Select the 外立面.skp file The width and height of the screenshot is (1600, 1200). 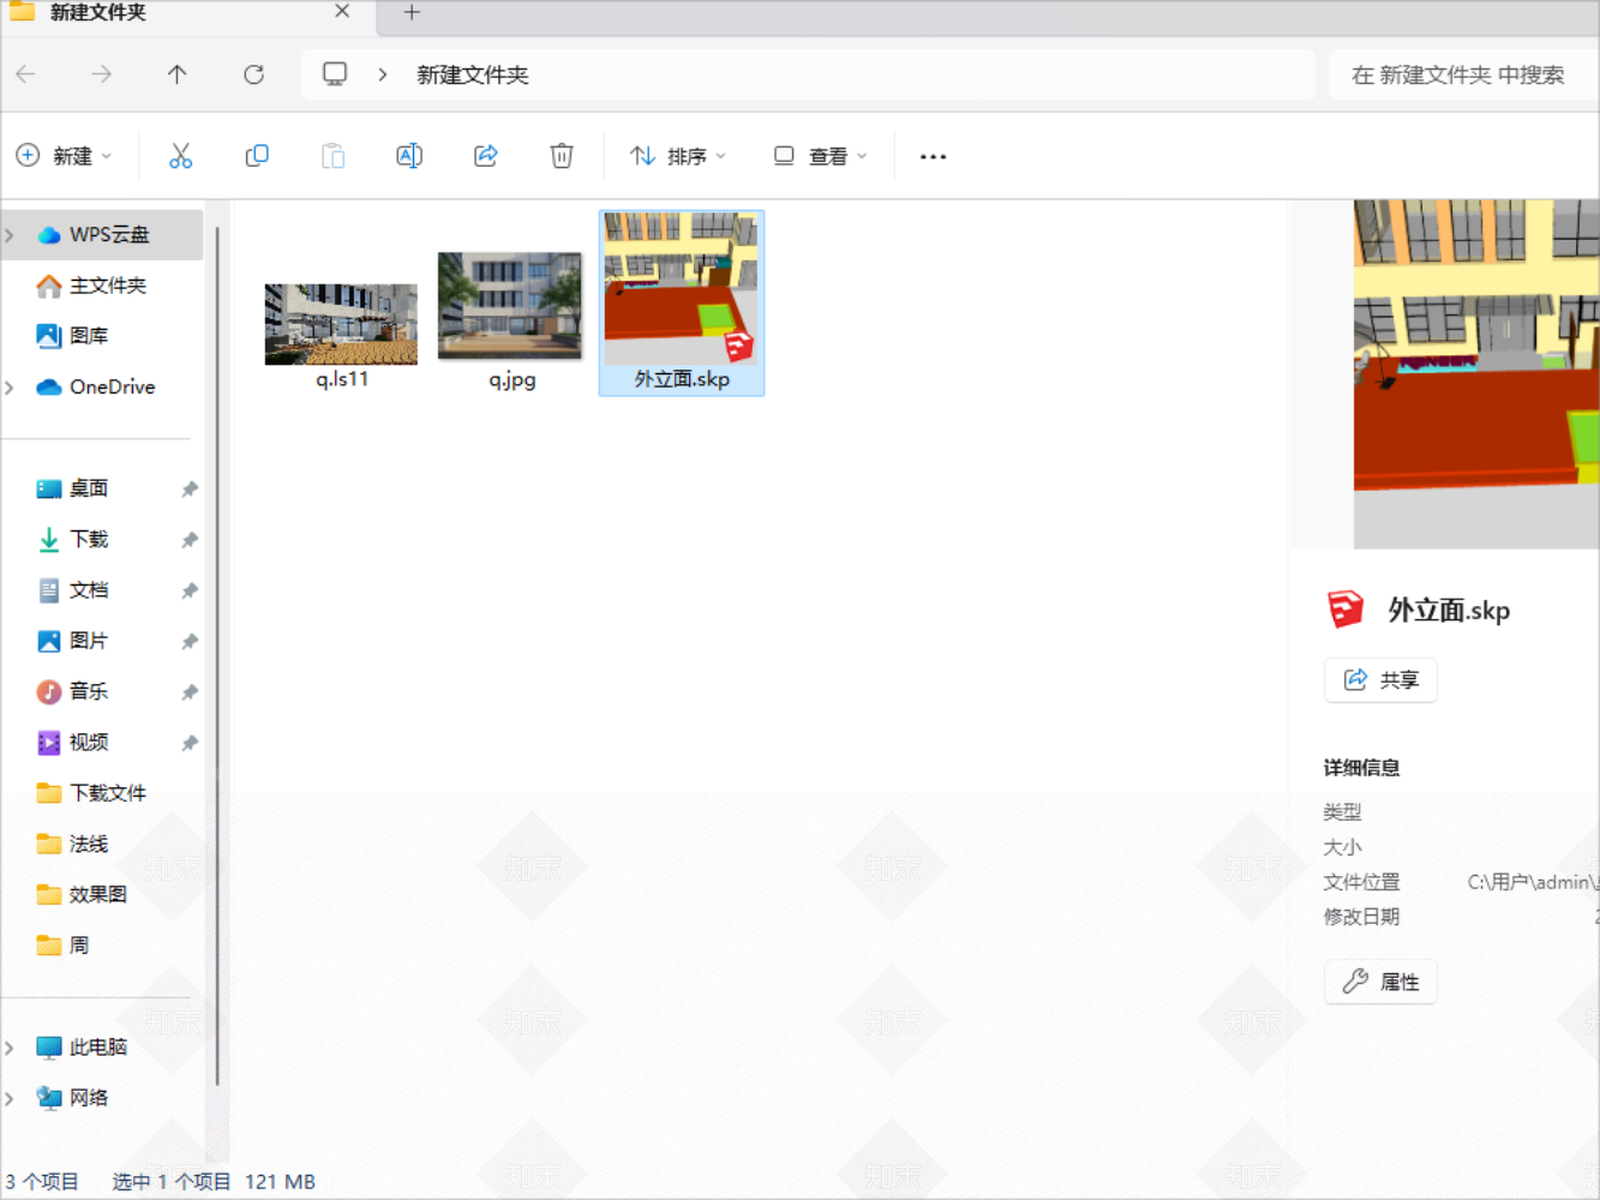point(682,303)
